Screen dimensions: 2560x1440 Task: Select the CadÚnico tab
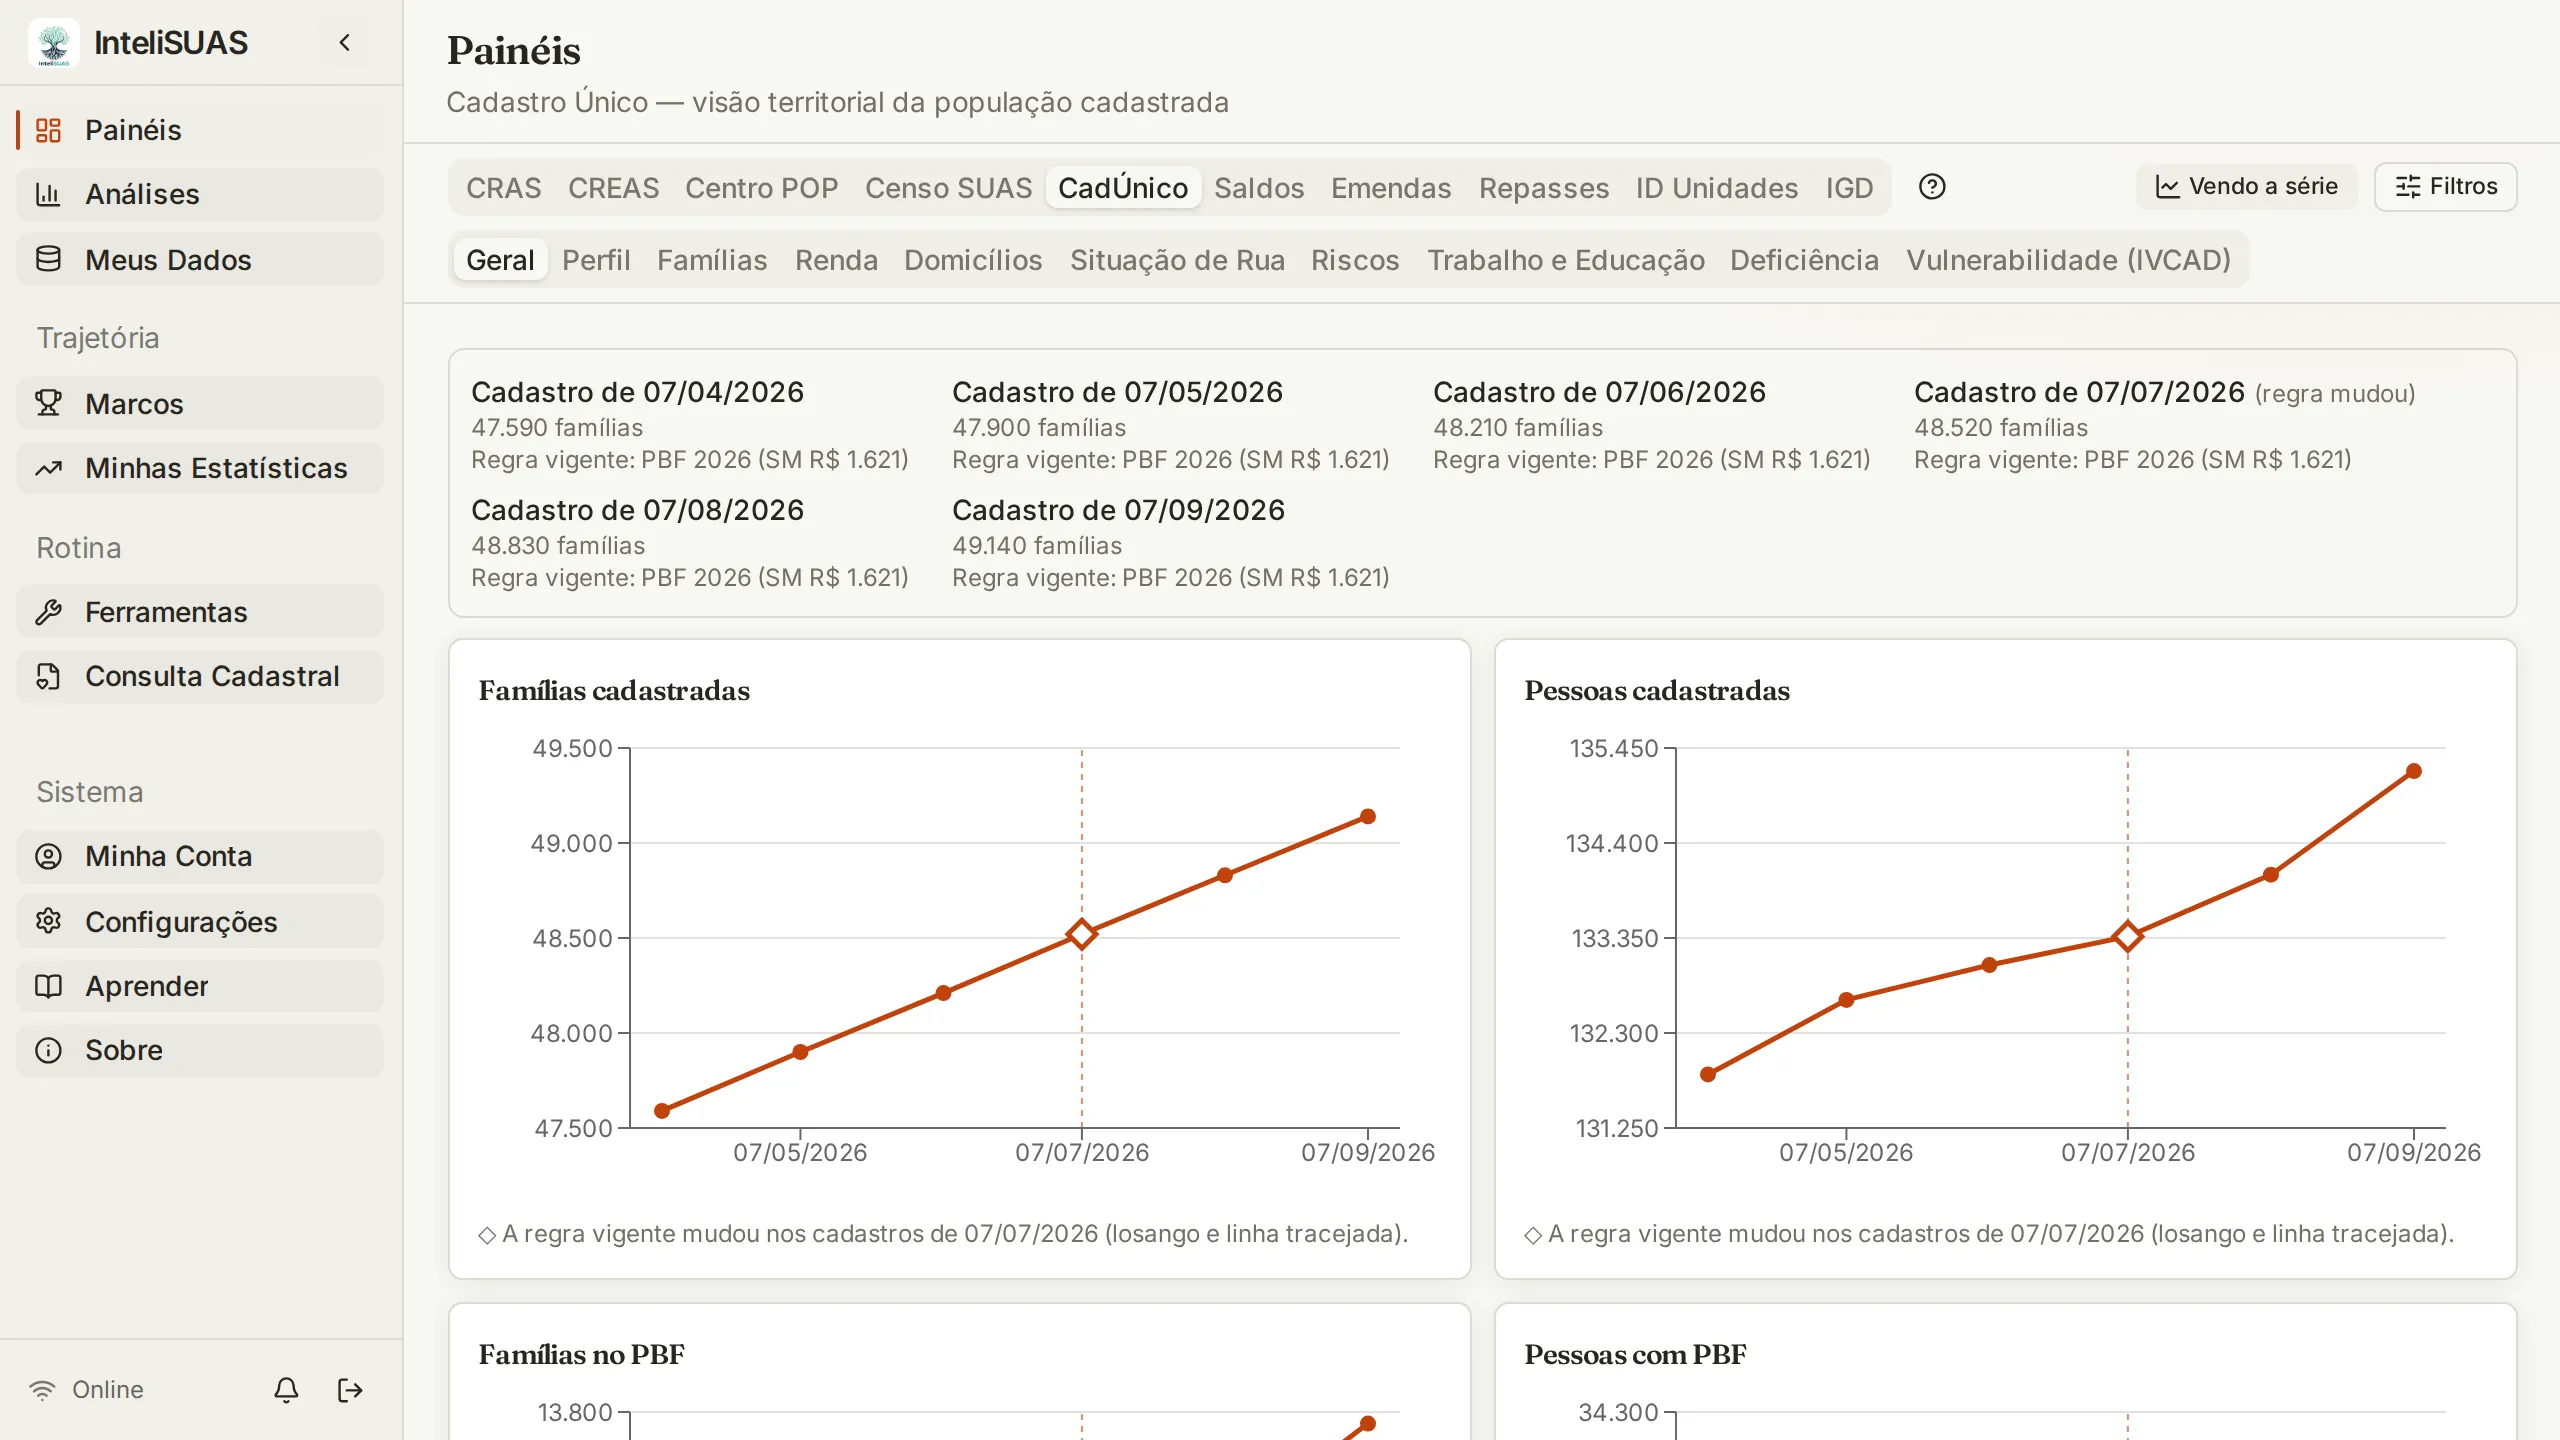pos(1123,188)
